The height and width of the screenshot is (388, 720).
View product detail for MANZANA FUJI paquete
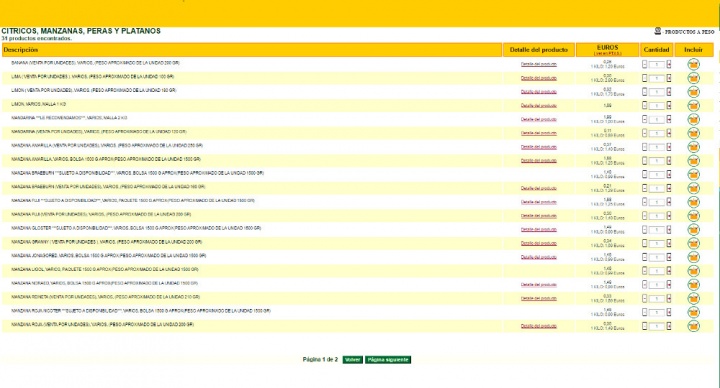pyautogui.click(x=539, y=202)
